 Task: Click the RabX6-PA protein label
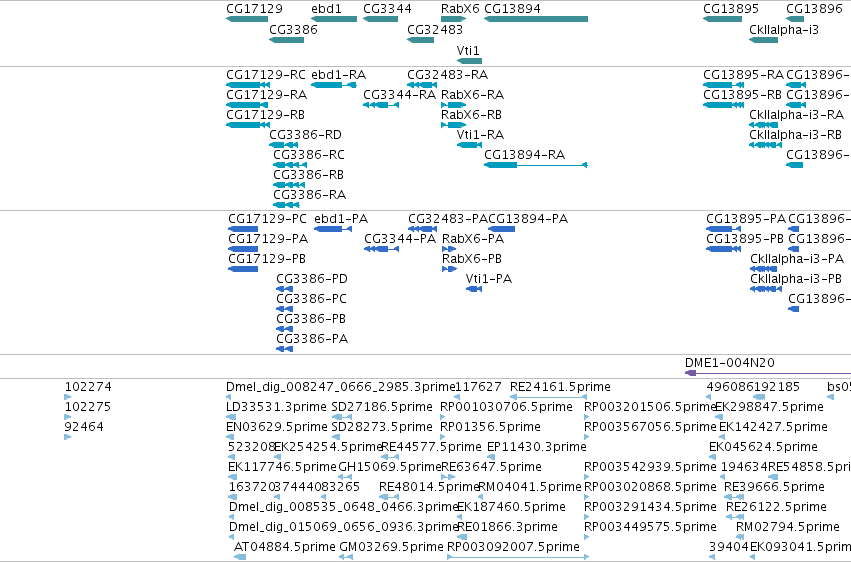click(473, 239)
